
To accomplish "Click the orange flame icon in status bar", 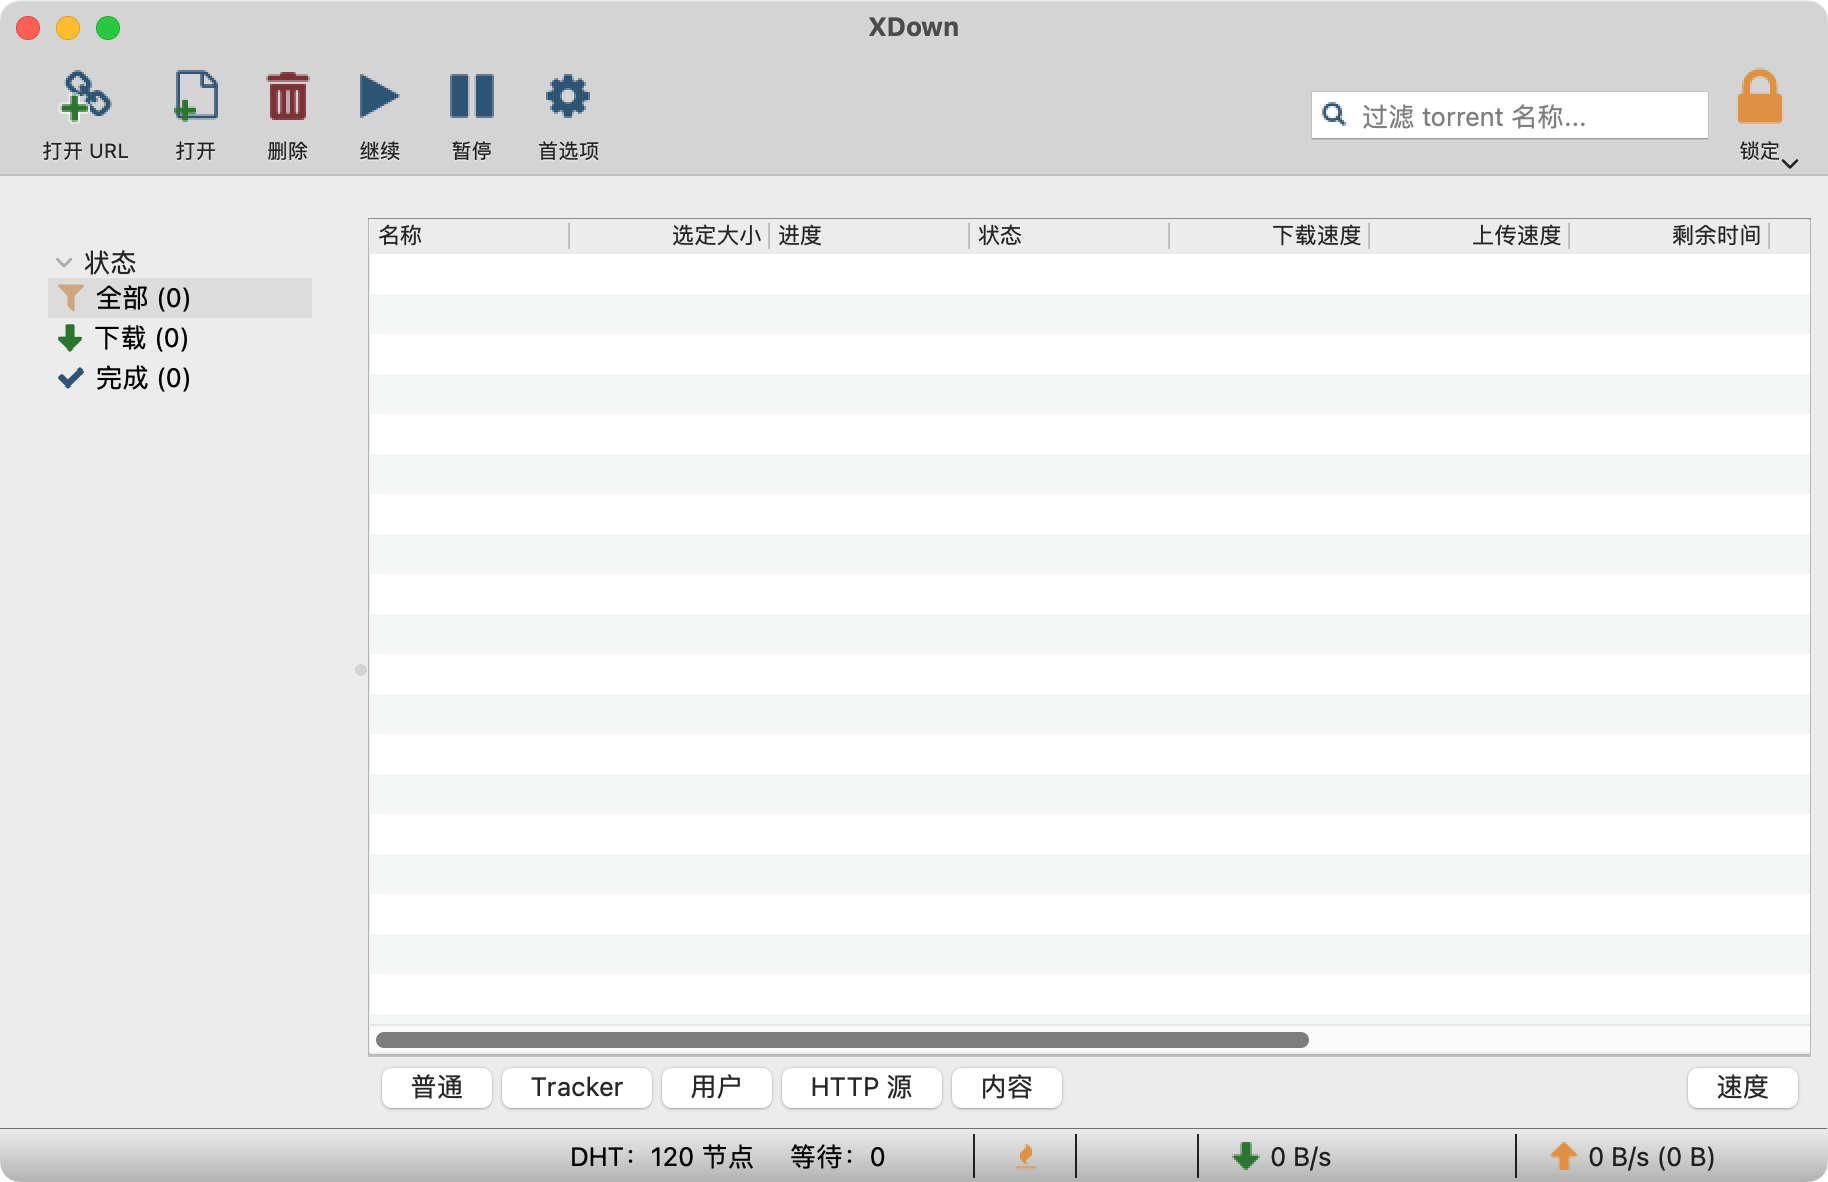I will coord(1025,1157).
